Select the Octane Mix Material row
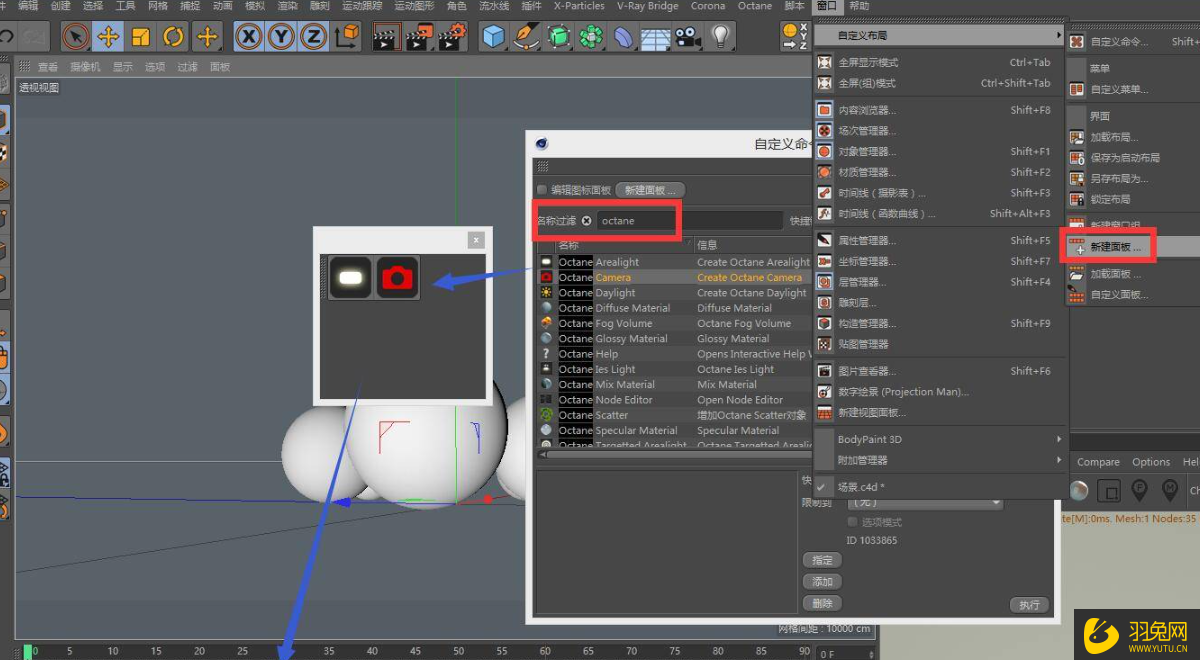 [x=674, y=384]
